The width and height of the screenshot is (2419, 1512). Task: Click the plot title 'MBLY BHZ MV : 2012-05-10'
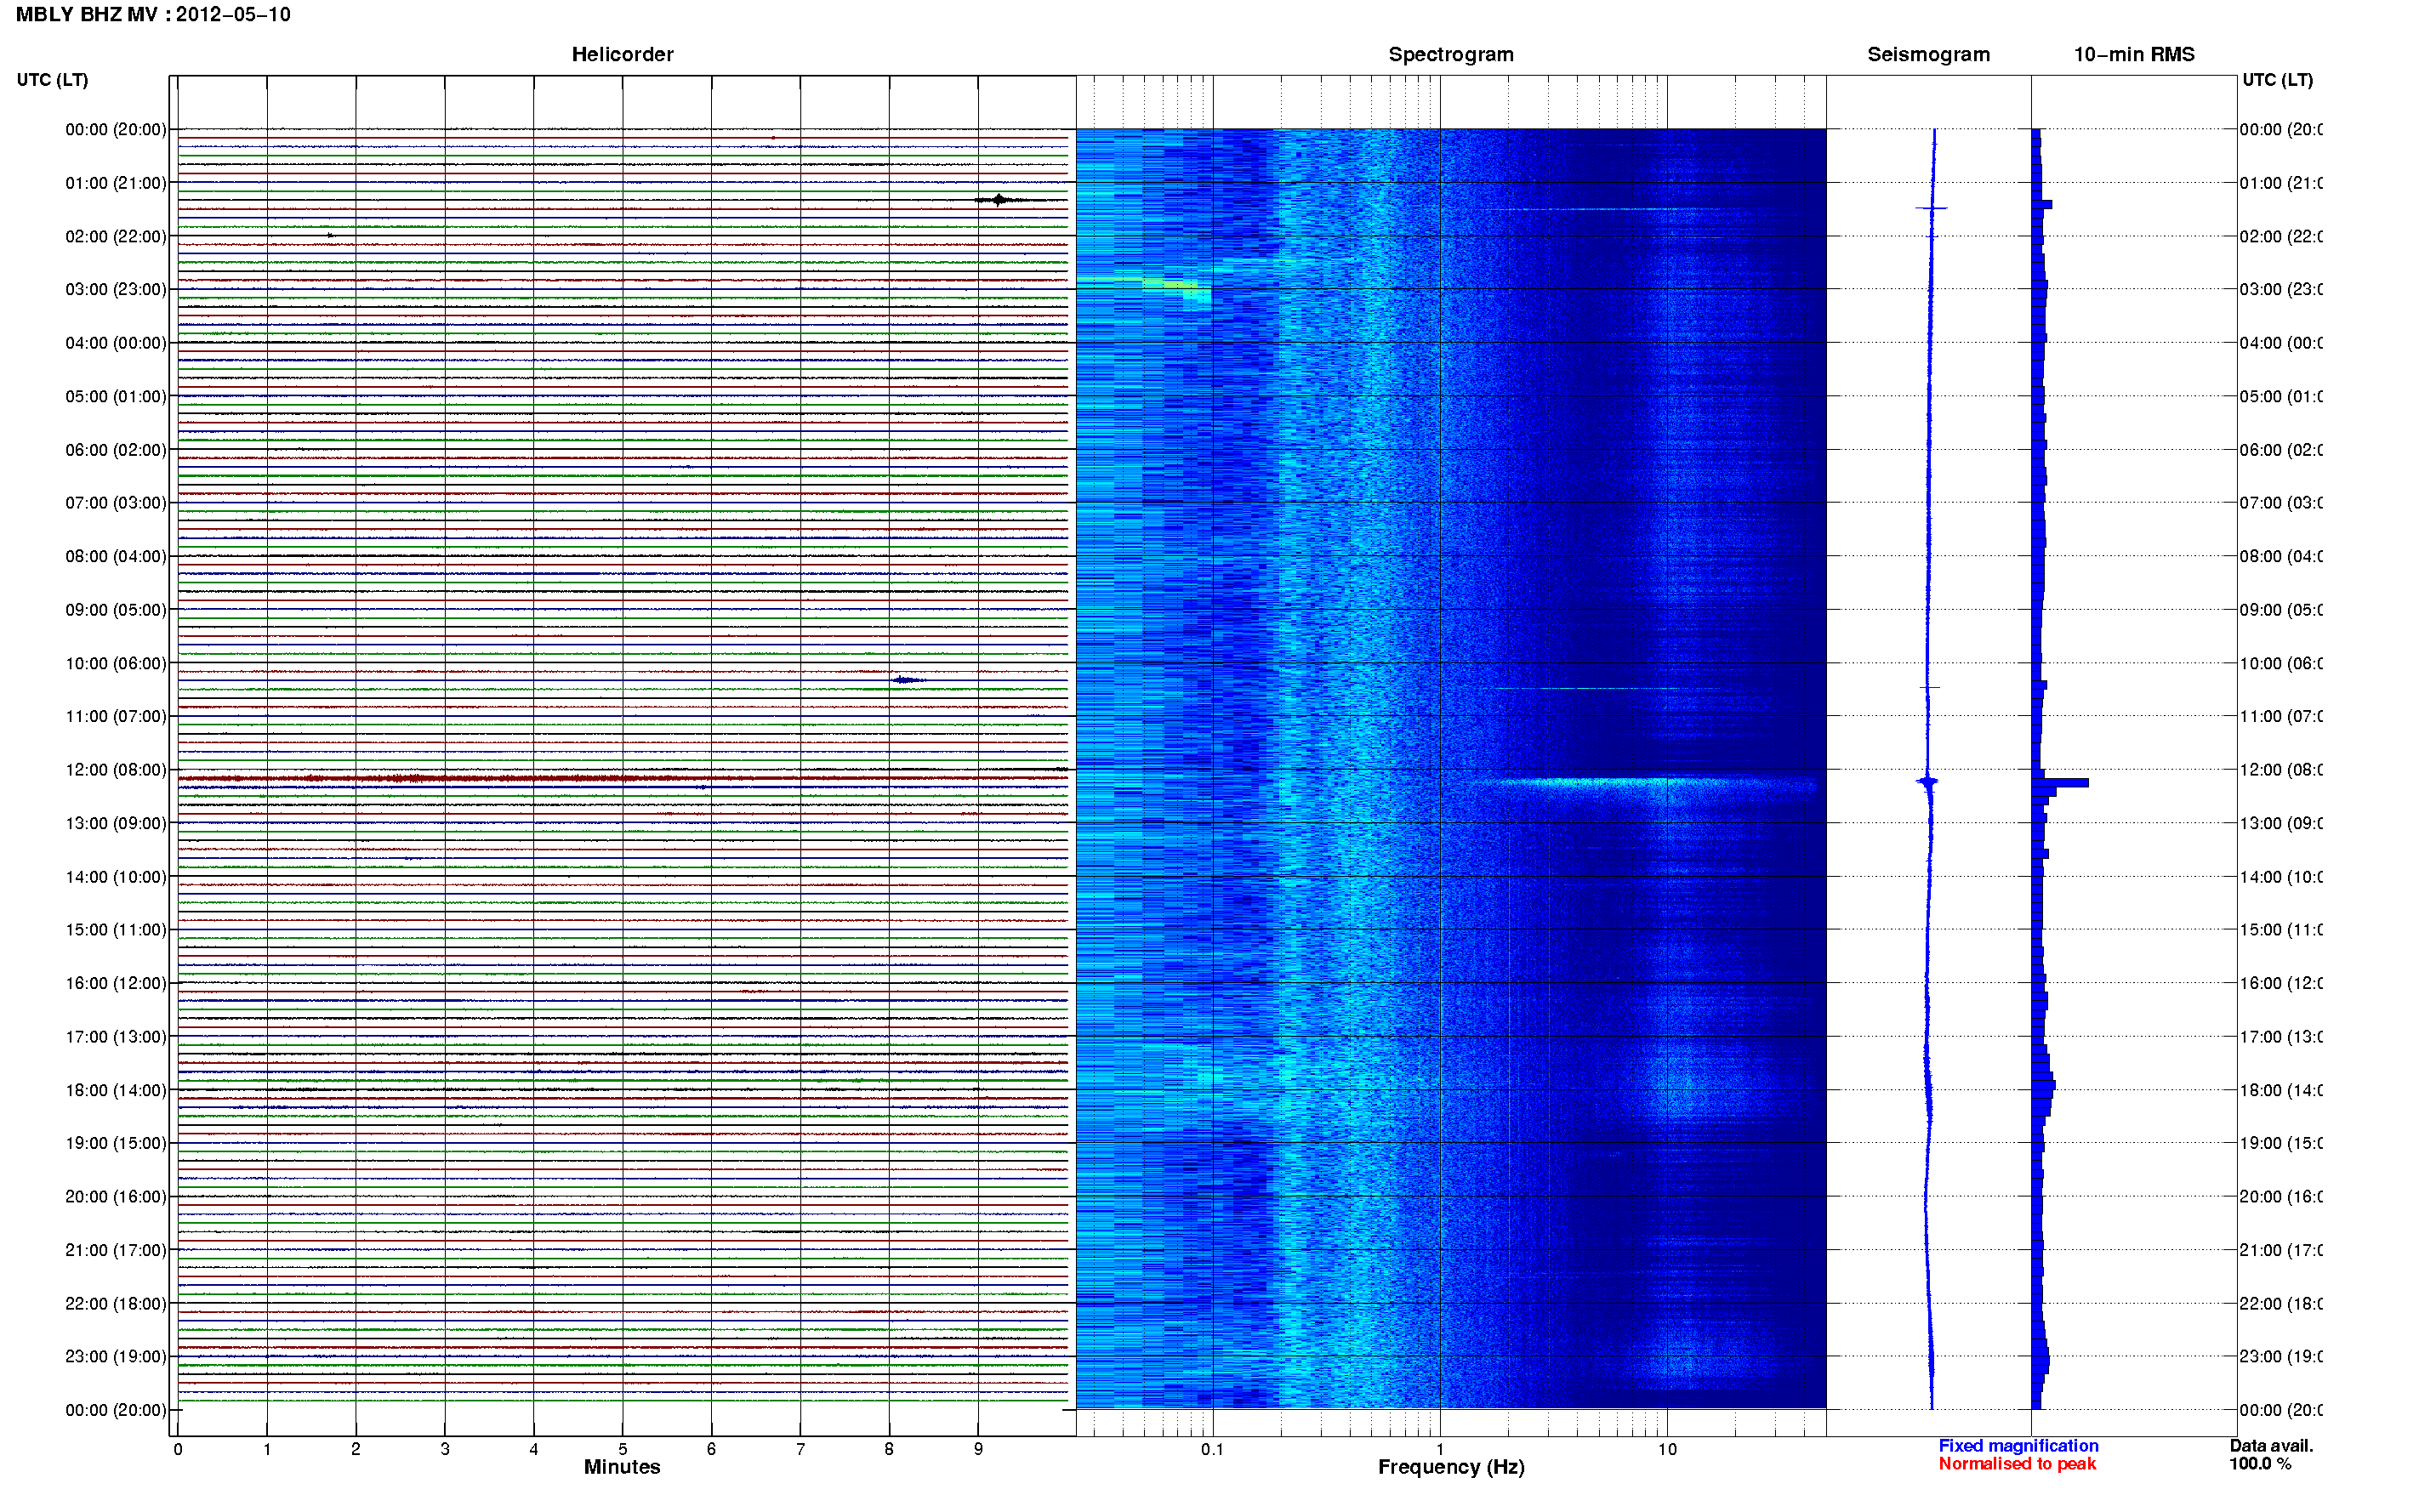(x=153, y=15)
